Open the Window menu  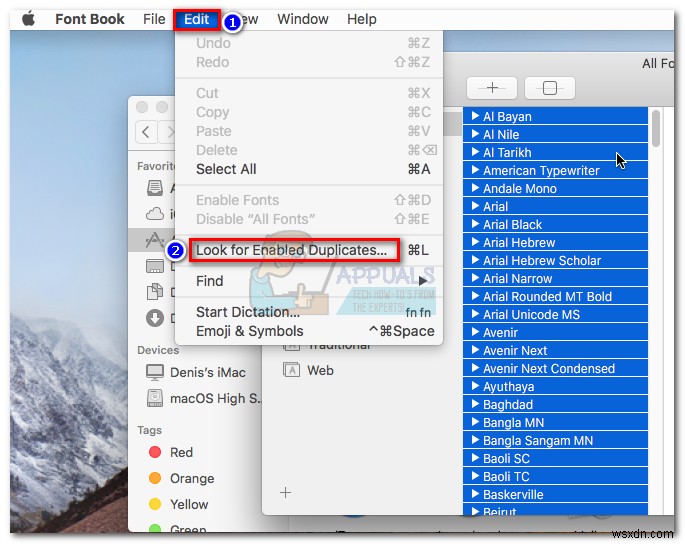click(303, 19)
